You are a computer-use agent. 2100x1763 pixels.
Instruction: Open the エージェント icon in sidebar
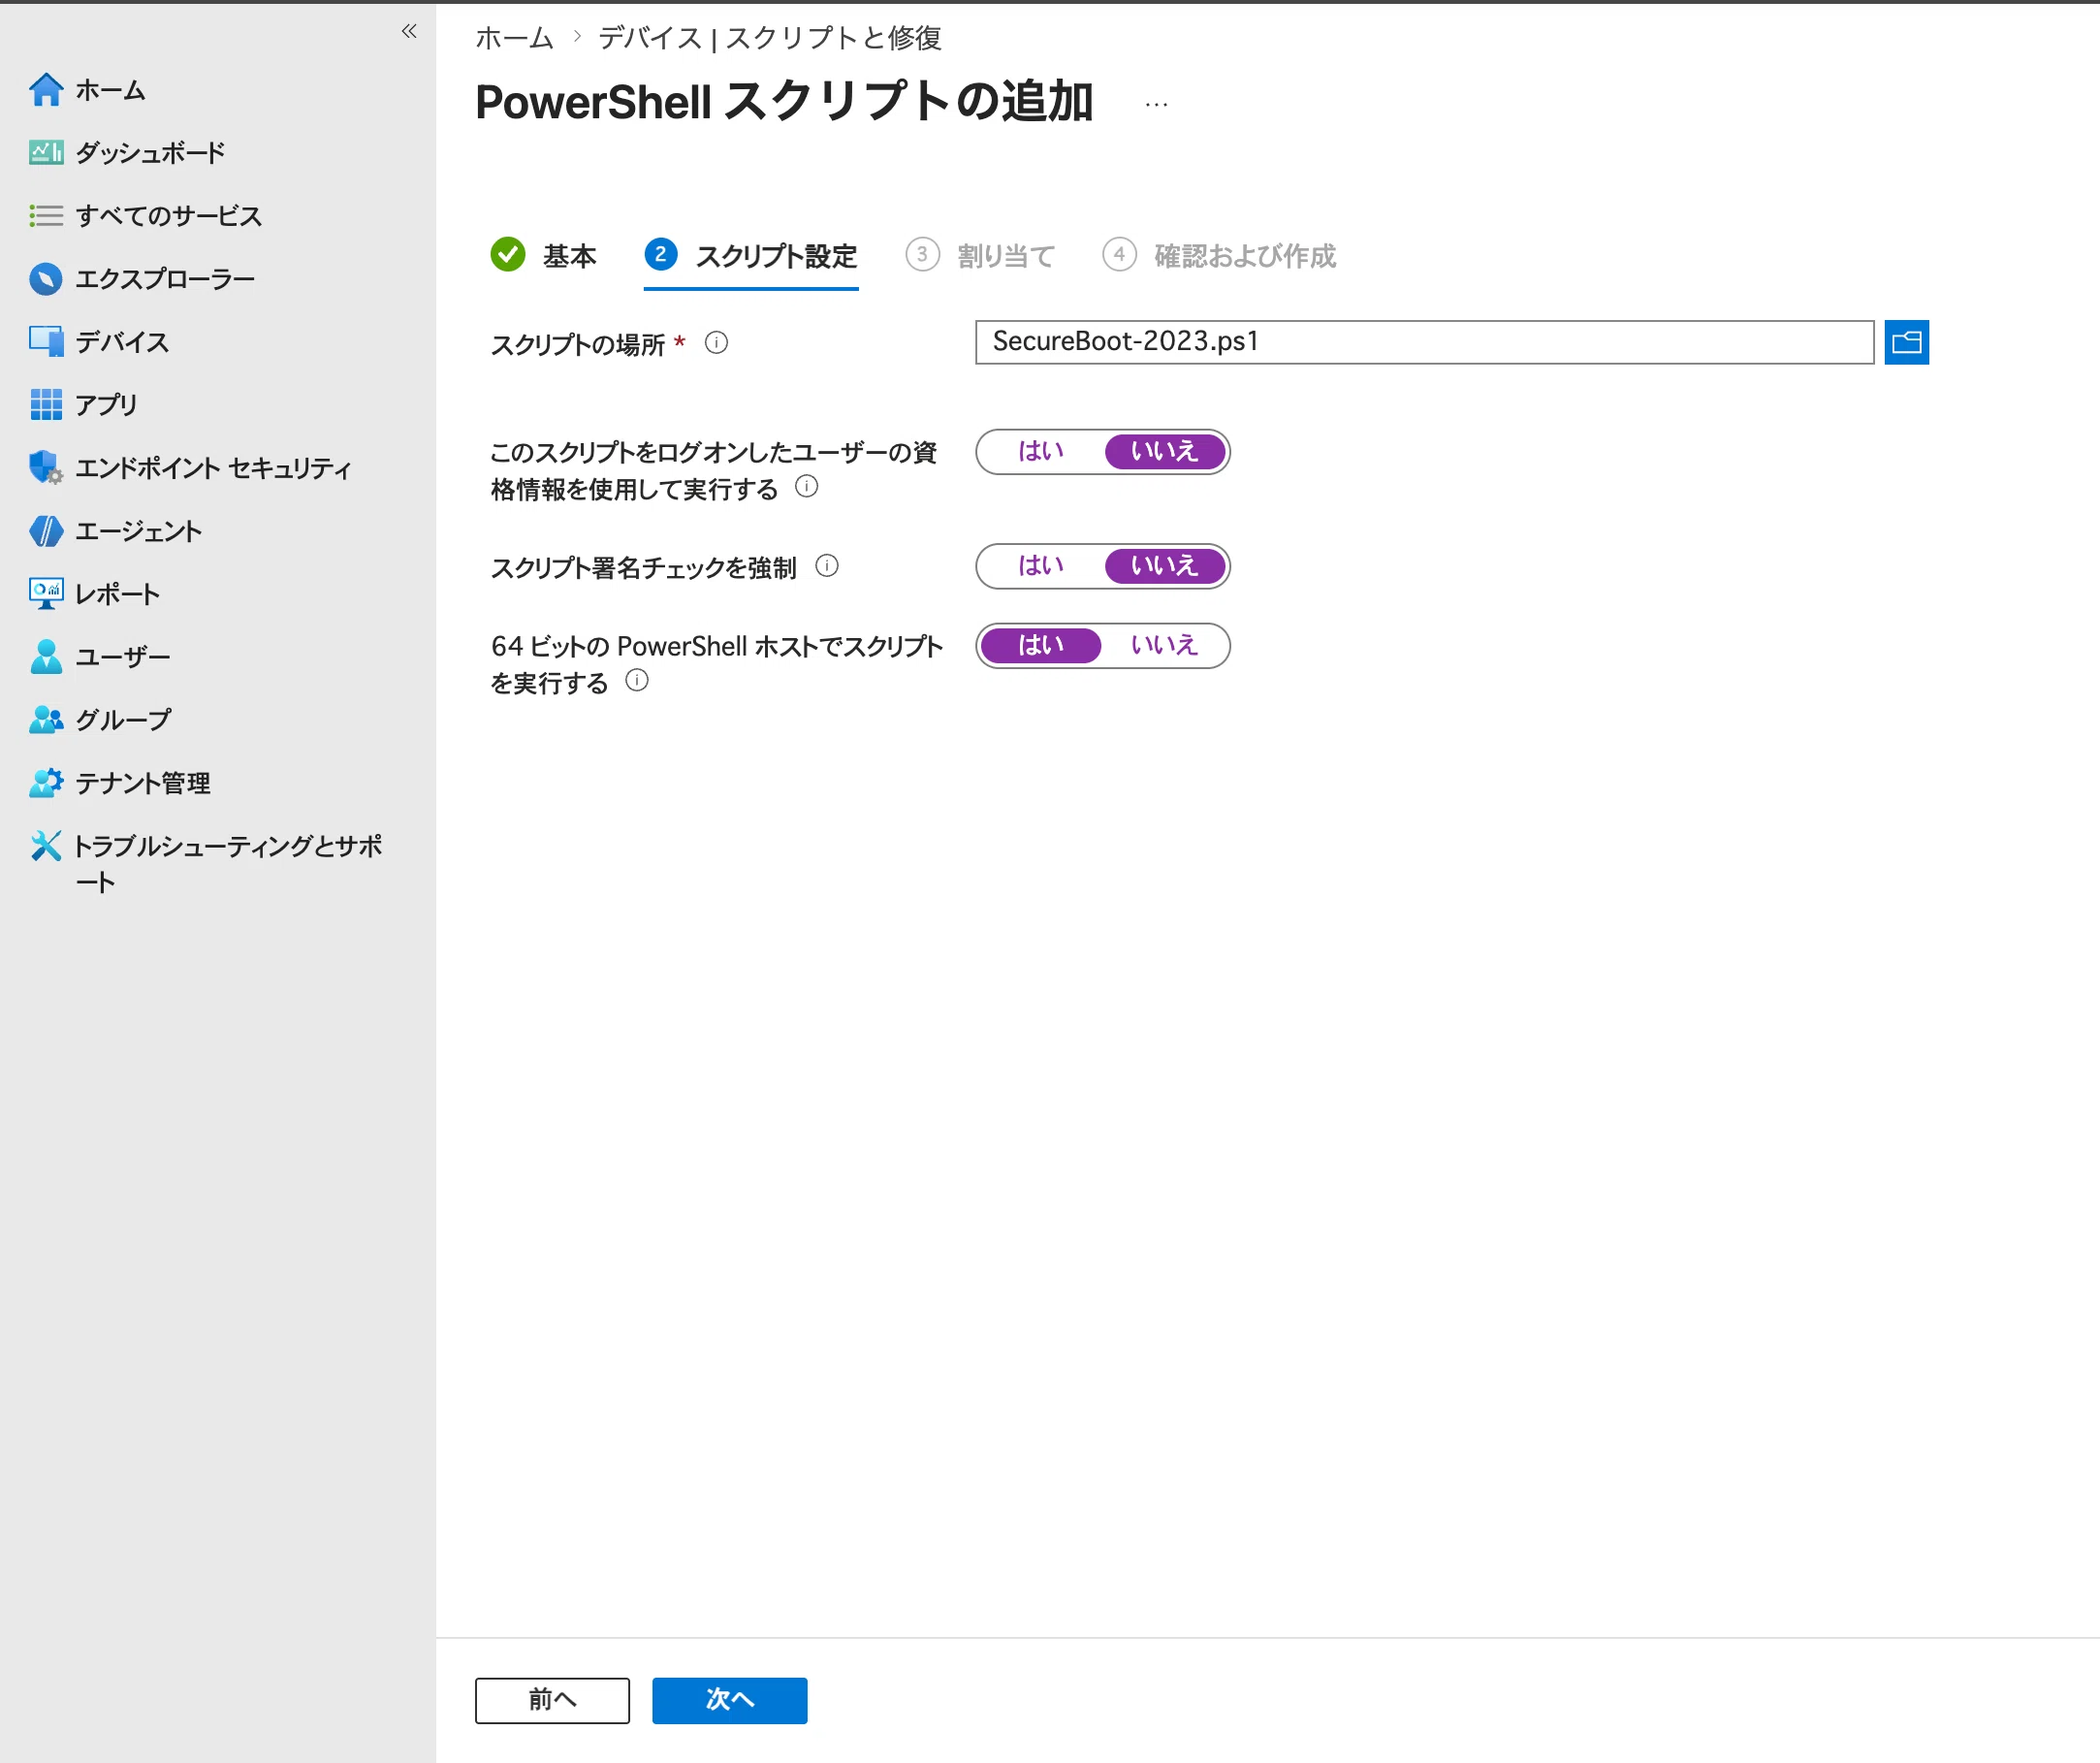click(x=46, y=531)
